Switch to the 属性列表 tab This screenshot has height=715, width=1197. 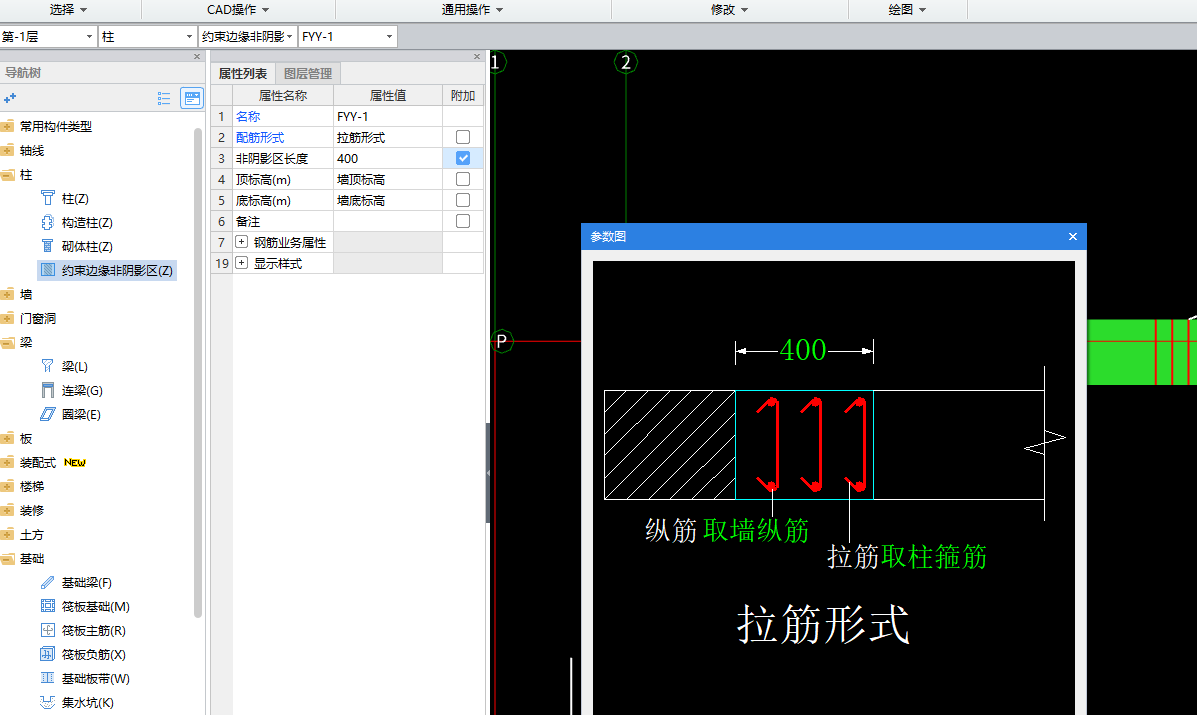[243, 73]
